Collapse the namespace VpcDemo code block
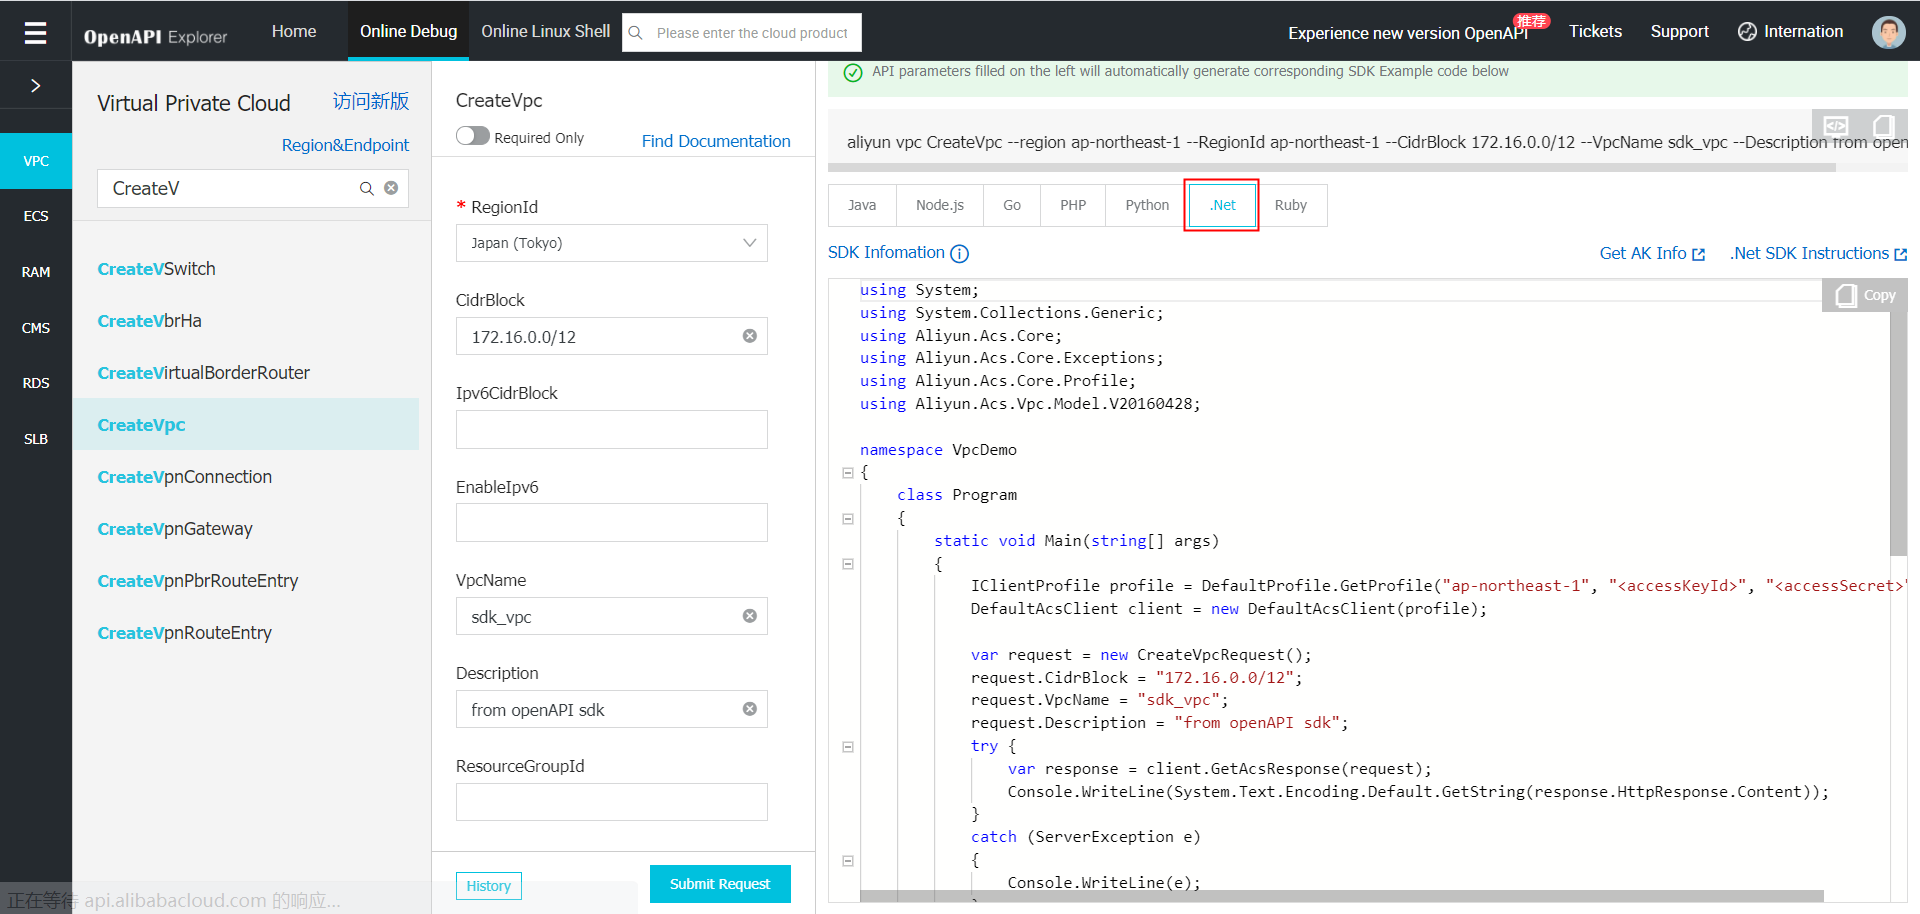The height and width of the screenshot is (914, 1920). click(848, 473)
